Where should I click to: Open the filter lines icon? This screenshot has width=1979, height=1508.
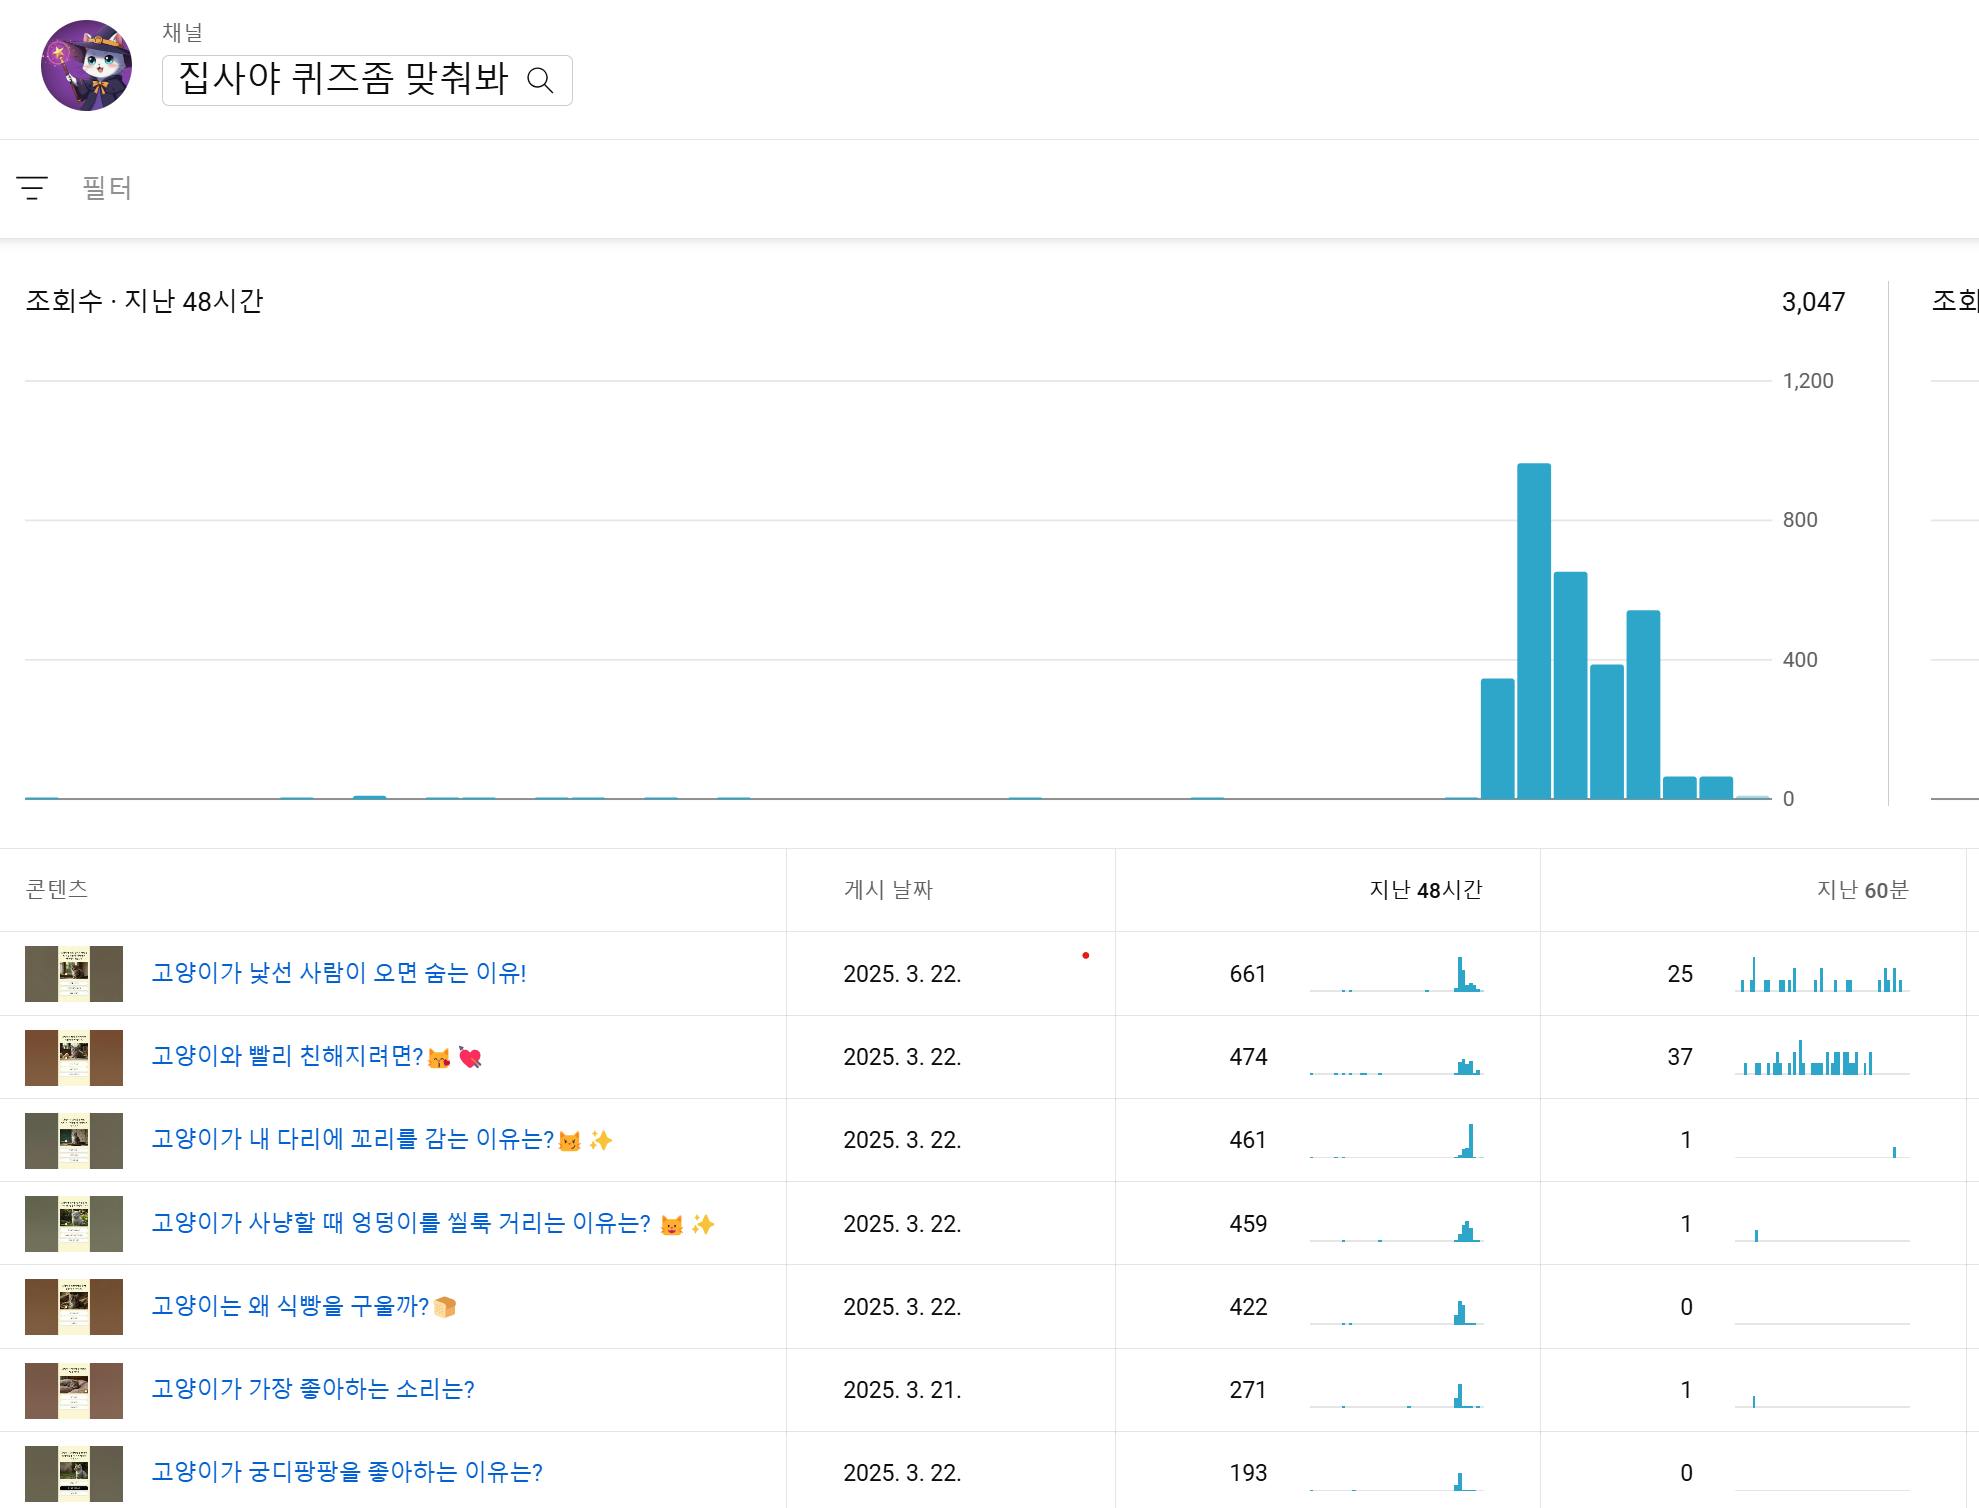point(32,188)
